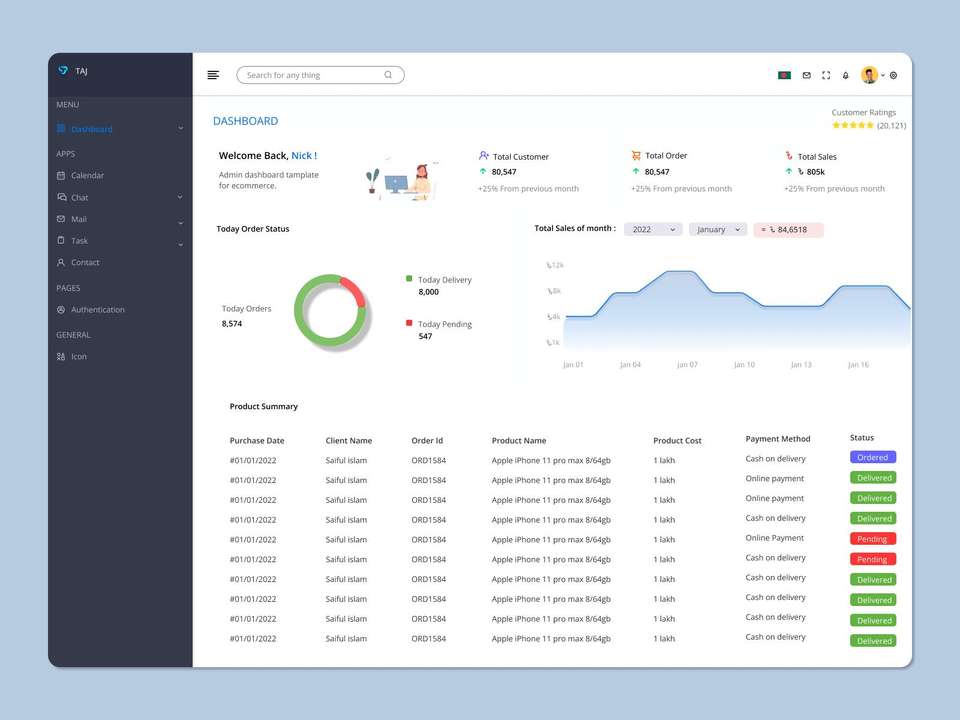Open the user avatar profile dropdown
Image resolution: width=960 pixels, height=720 pixels.
click(x=872, y=75)
